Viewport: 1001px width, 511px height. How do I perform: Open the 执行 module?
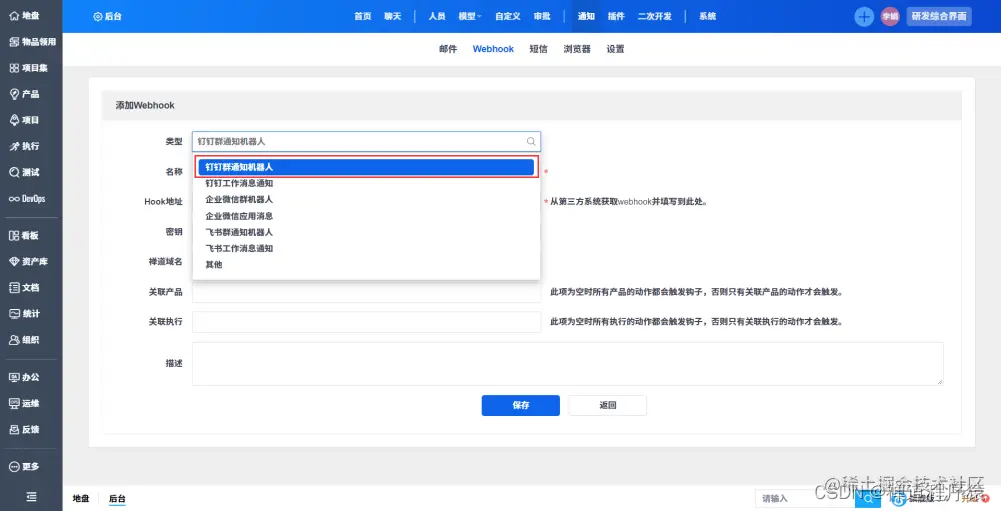tap(24, 146)
